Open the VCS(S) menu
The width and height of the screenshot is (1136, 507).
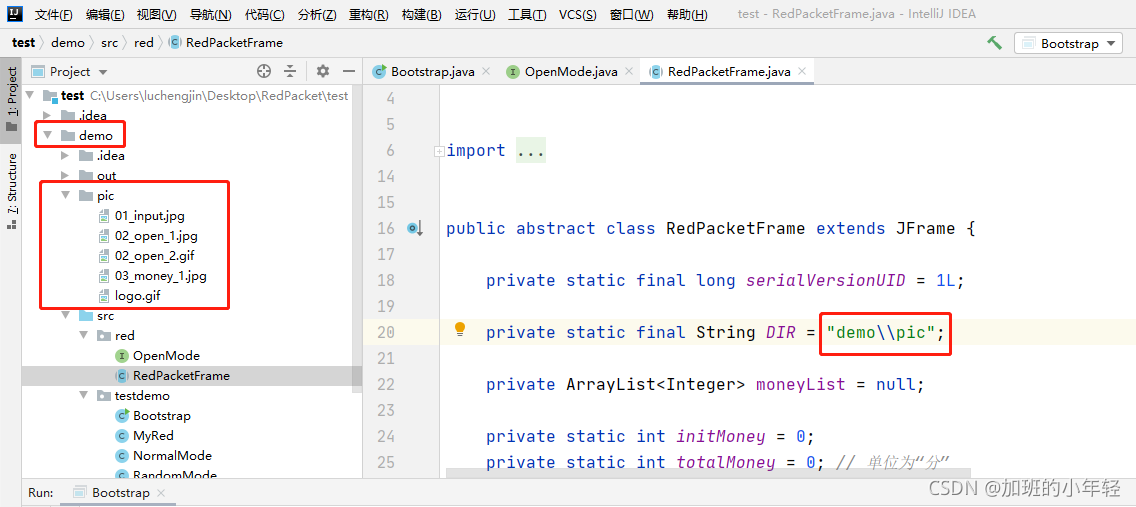578,14
